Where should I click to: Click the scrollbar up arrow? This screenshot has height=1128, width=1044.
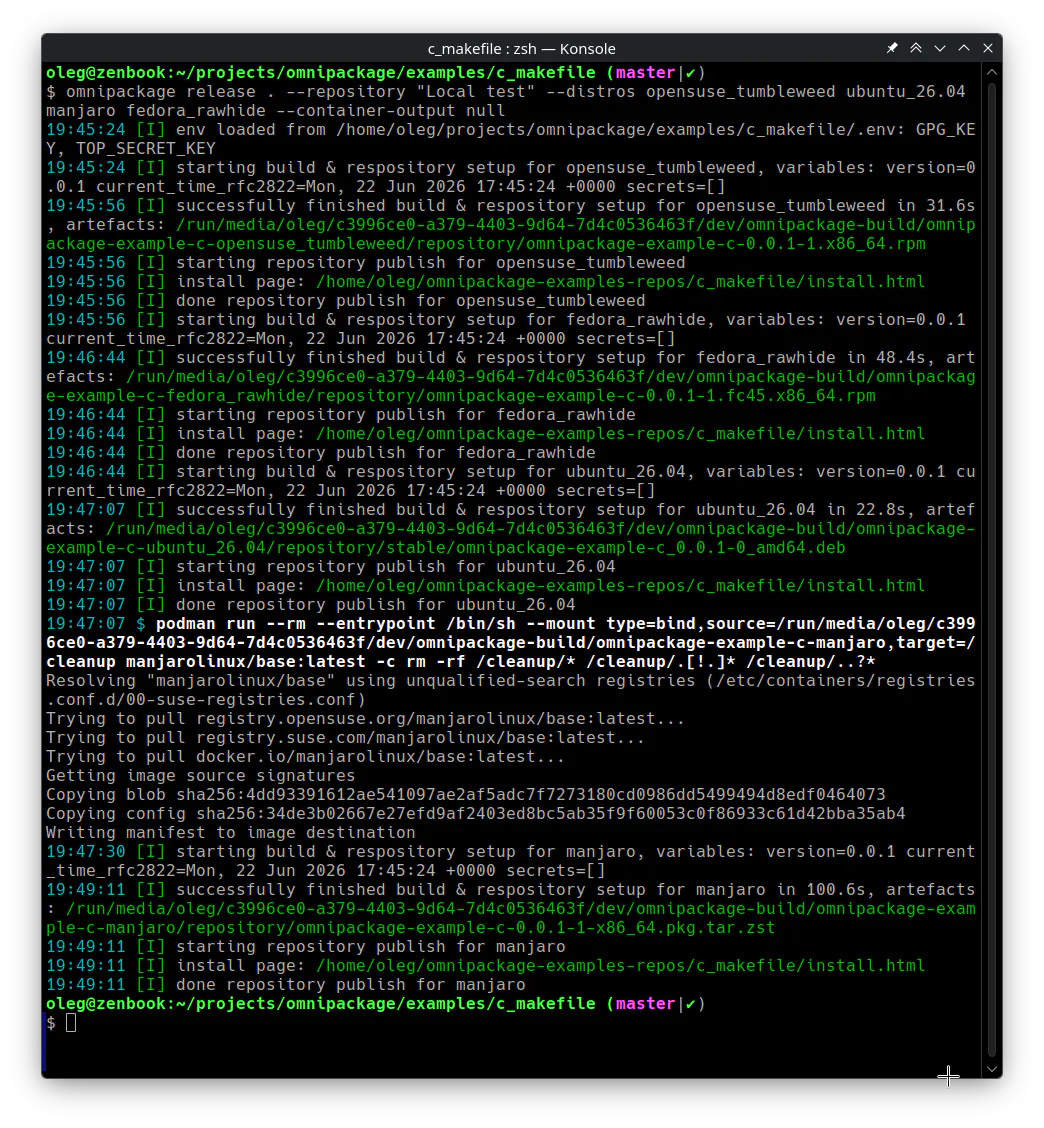(x=991, y=72)
